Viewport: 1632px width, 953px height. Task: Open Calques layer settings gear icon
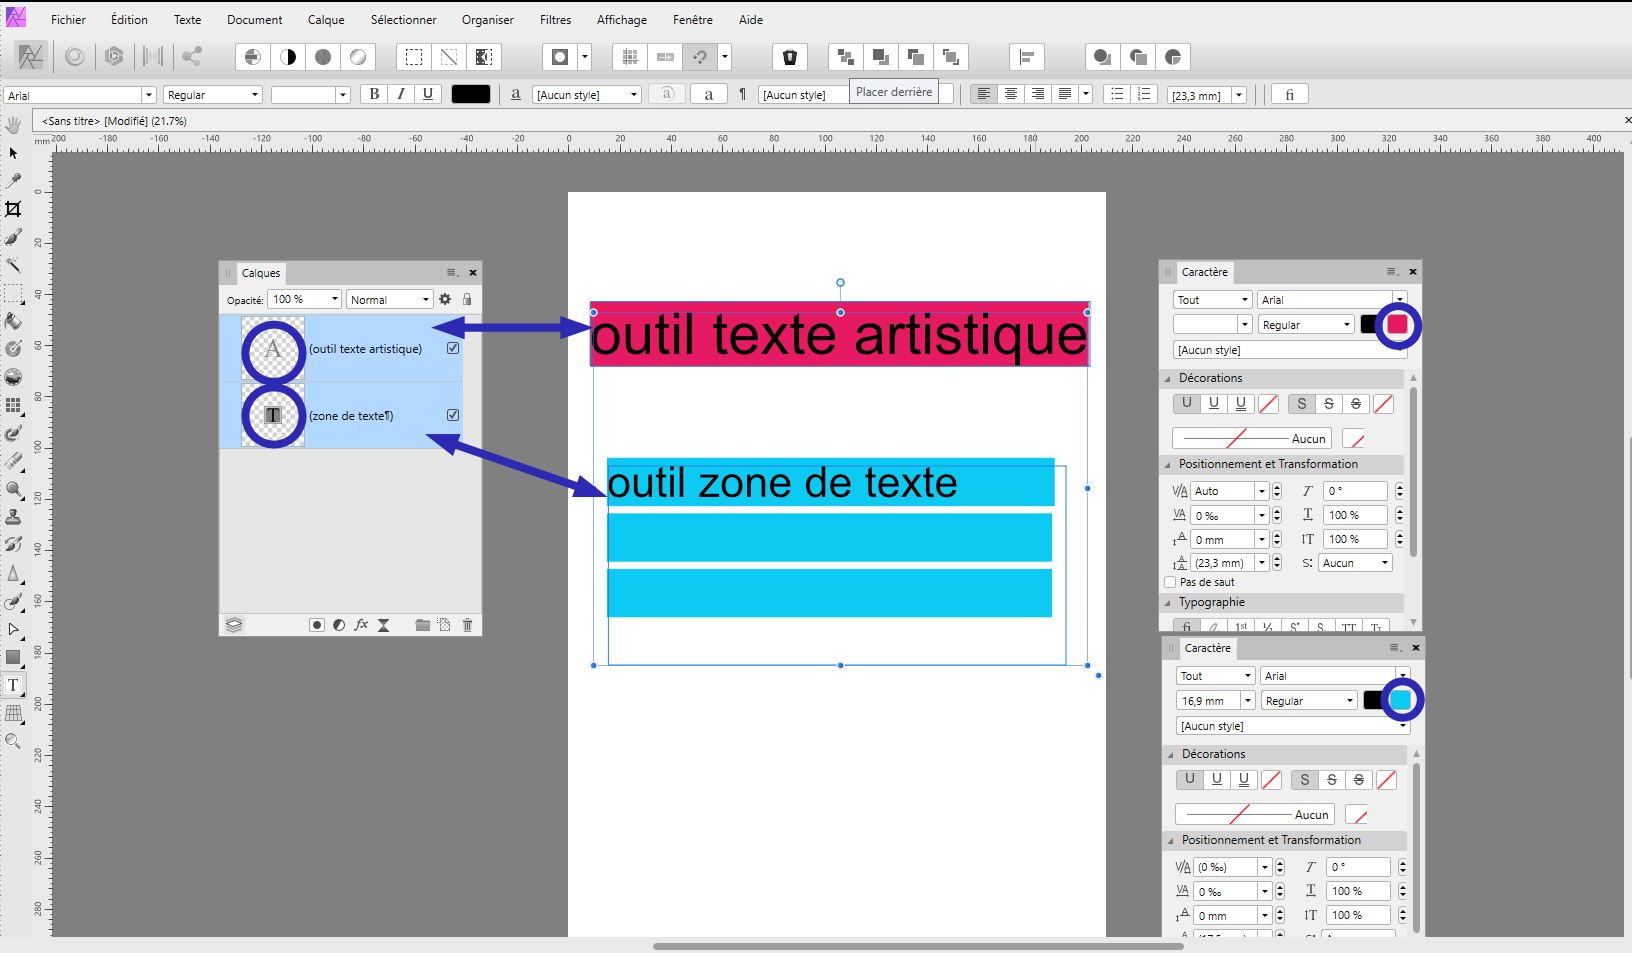pyautogui.click(x=445, y=299)
